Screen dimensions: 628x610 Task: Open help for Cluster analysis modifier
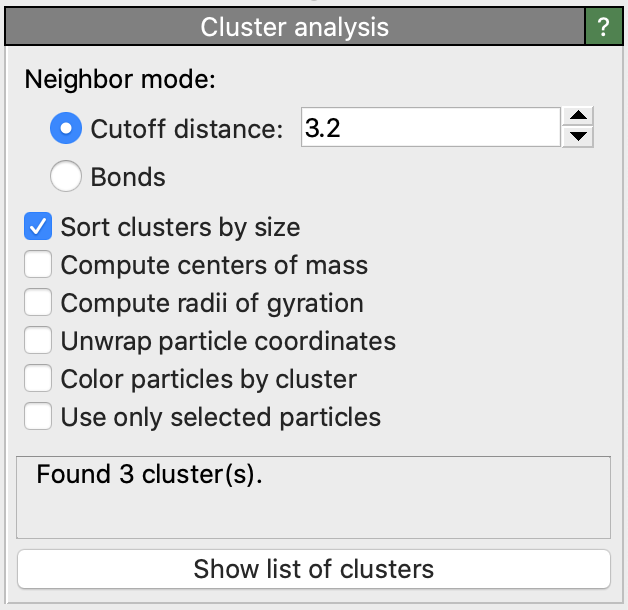tap(603, 27)
